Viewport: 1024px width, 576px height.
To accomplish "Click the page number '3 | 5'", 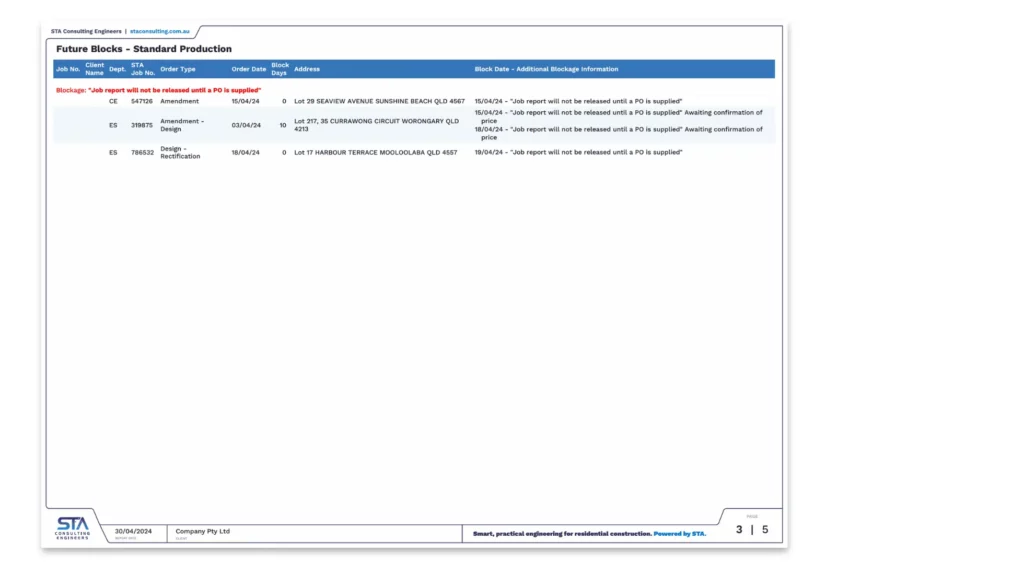I will pyautogui.click(x=752, y=530).
